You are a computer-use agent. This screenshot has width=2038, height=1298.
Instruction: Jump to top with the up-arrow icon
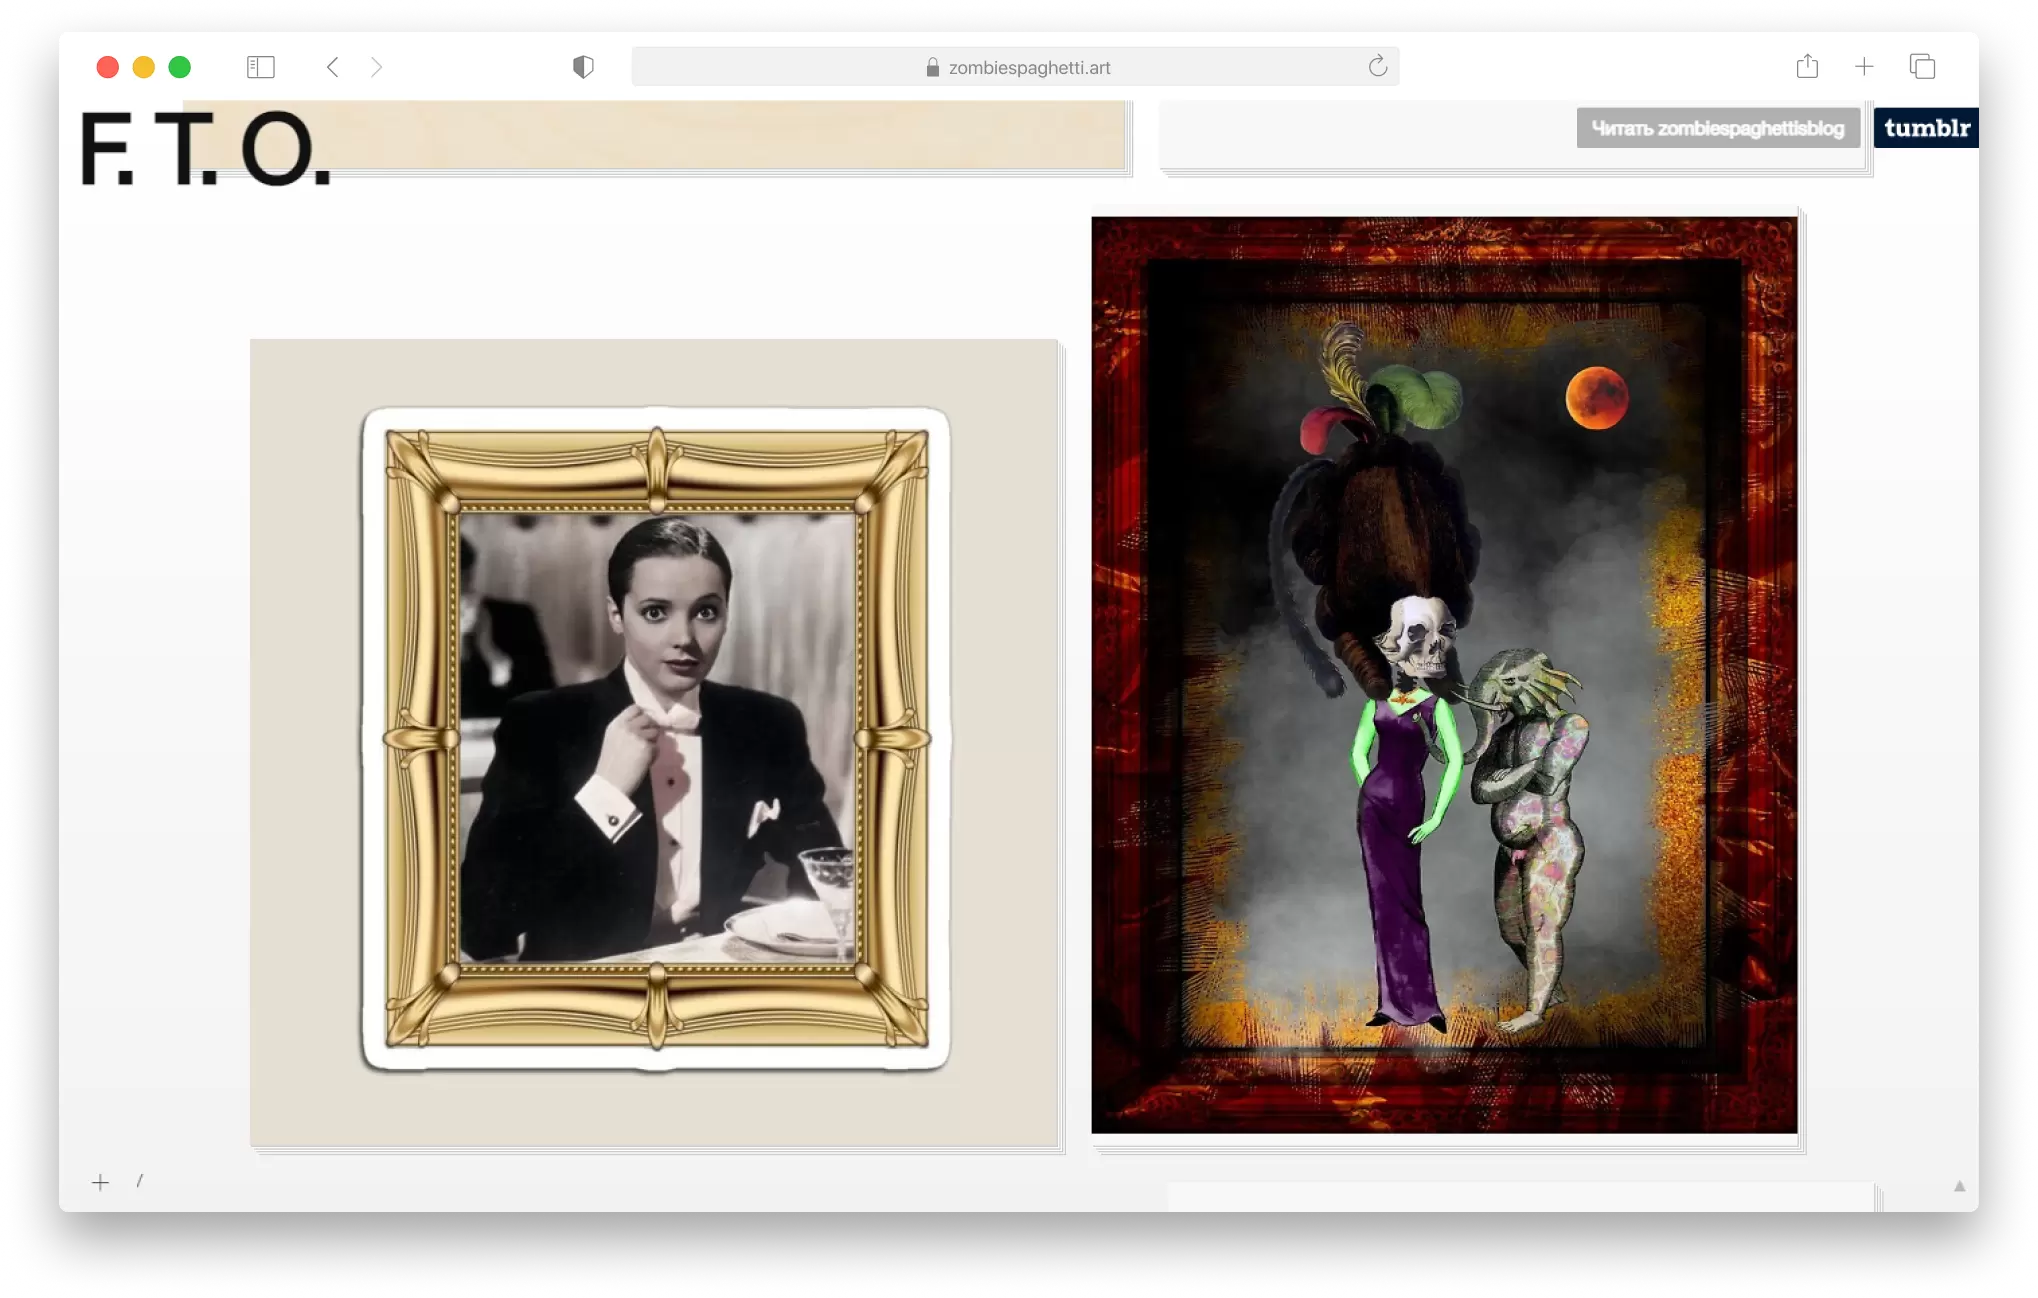(1959, 1186)
